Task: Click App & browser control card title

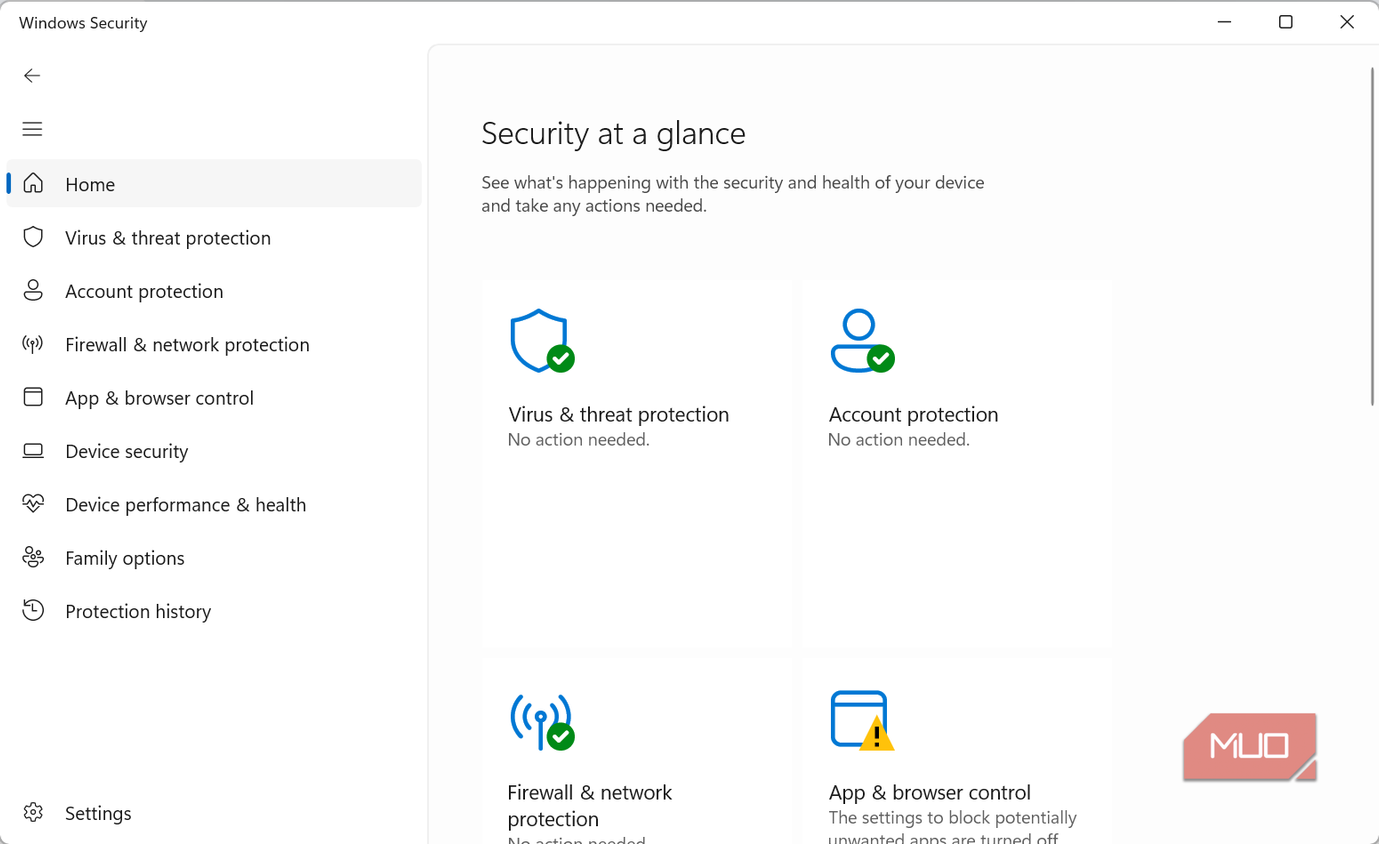Action: (929, 792)
